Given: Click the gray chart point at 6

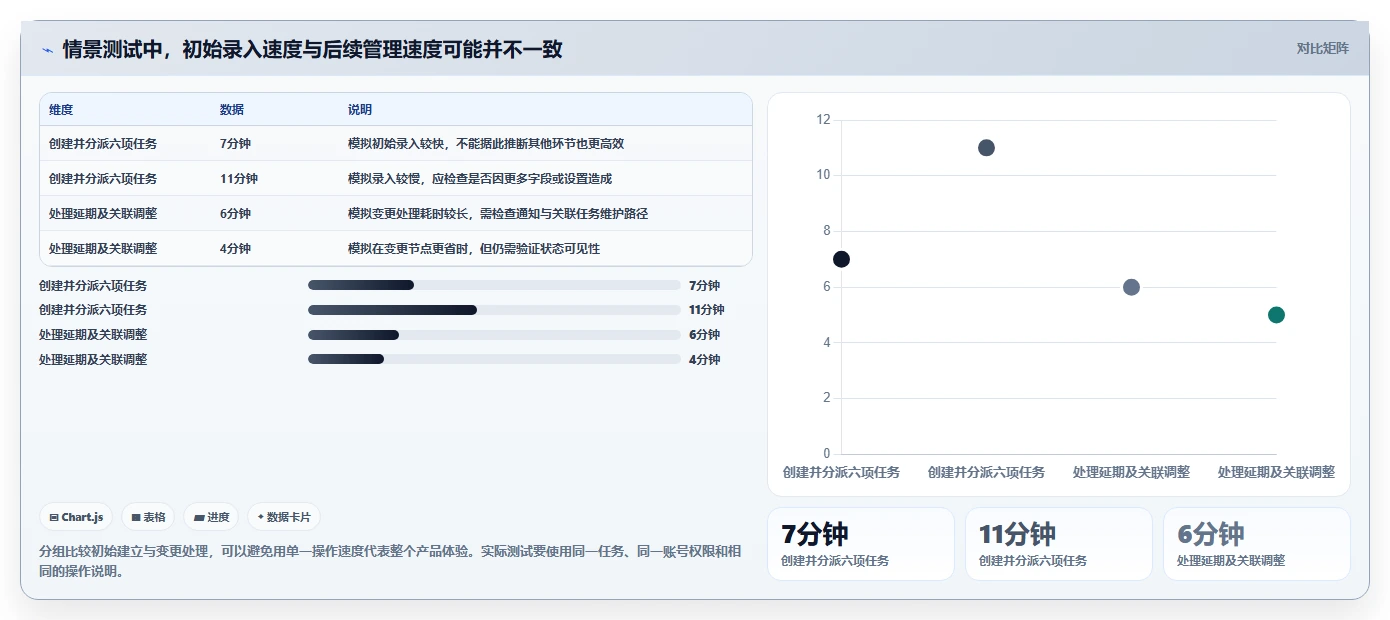Looking at the screenshot, I should pyautogui.click(x=1131, y=287).
